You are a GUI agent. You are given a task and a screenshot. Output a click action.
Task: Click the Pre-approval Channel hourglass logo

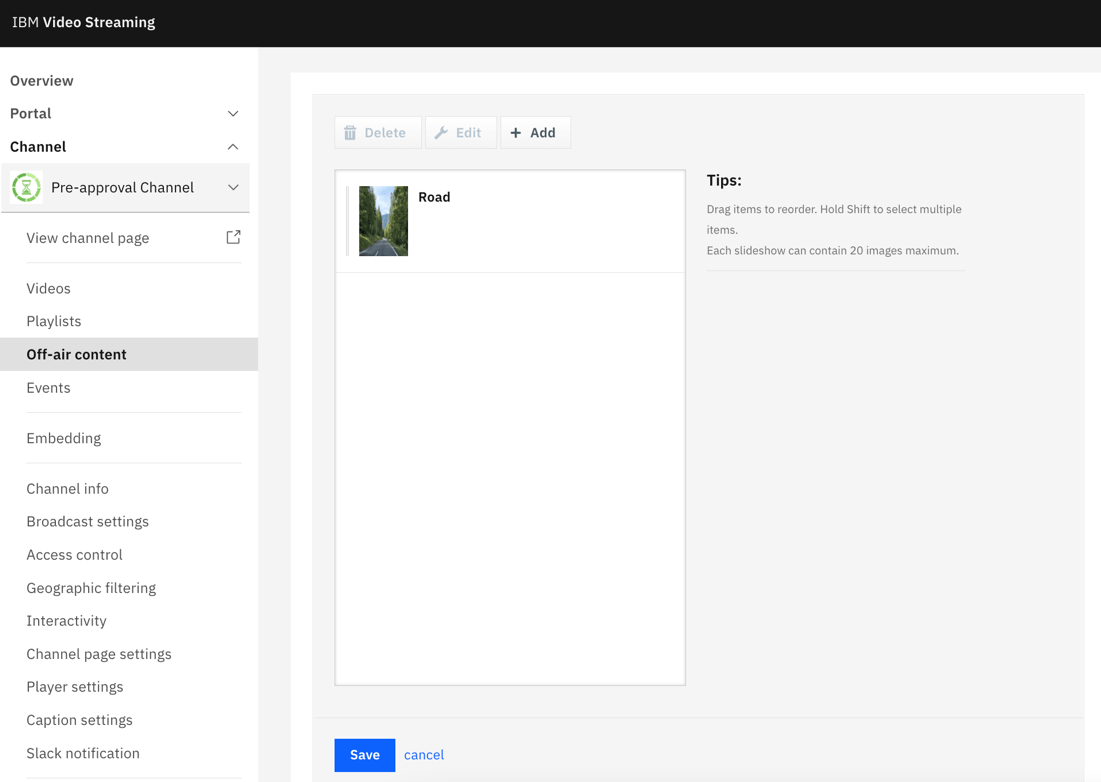(x=26, y=187)
